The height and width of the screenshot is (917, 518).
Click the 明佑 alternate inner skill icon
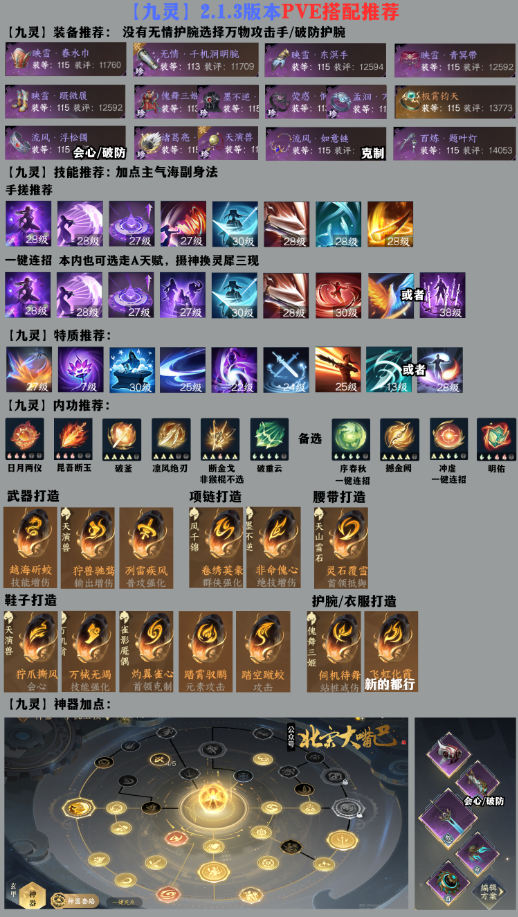point(496,439)
